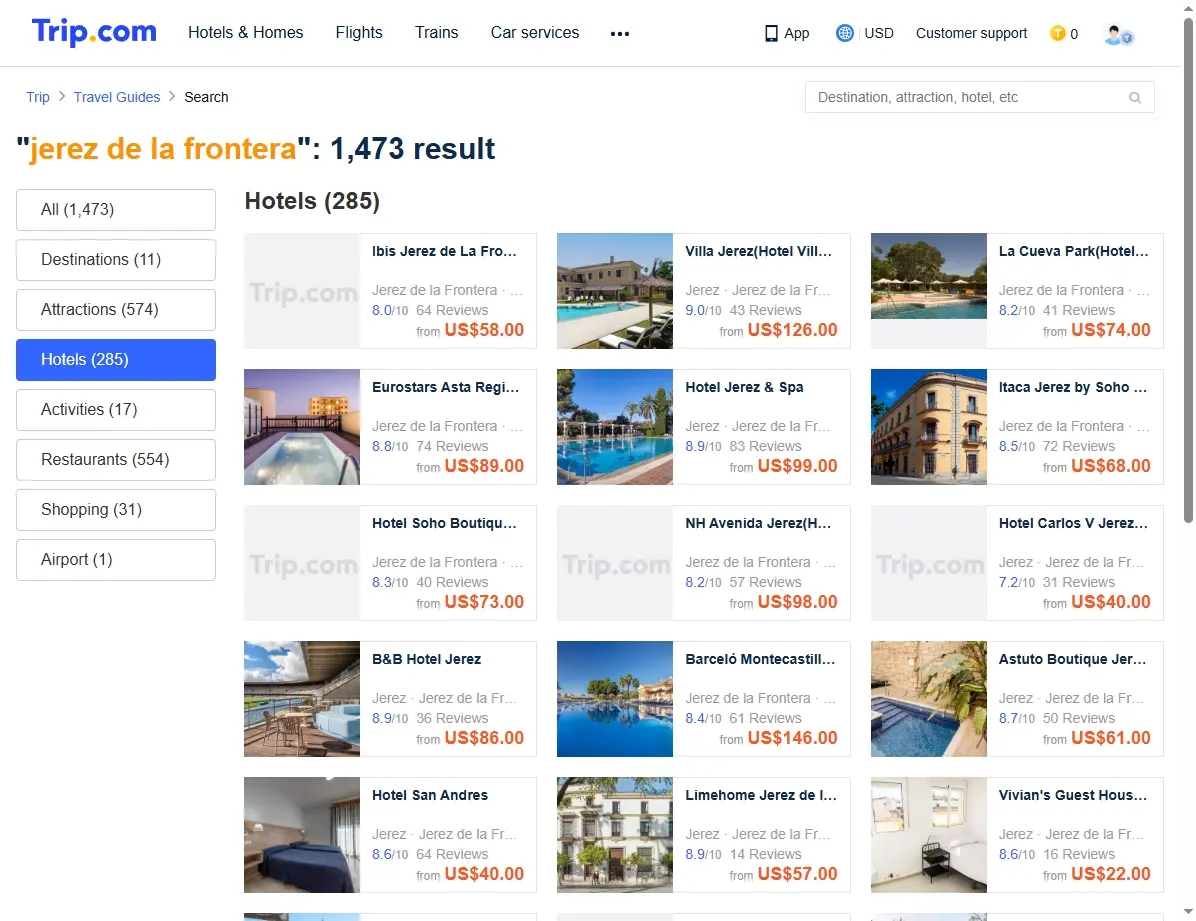Click Itaca Jerez 72 Reviews text
1196x921 pixels.
tap(1079, 446)
